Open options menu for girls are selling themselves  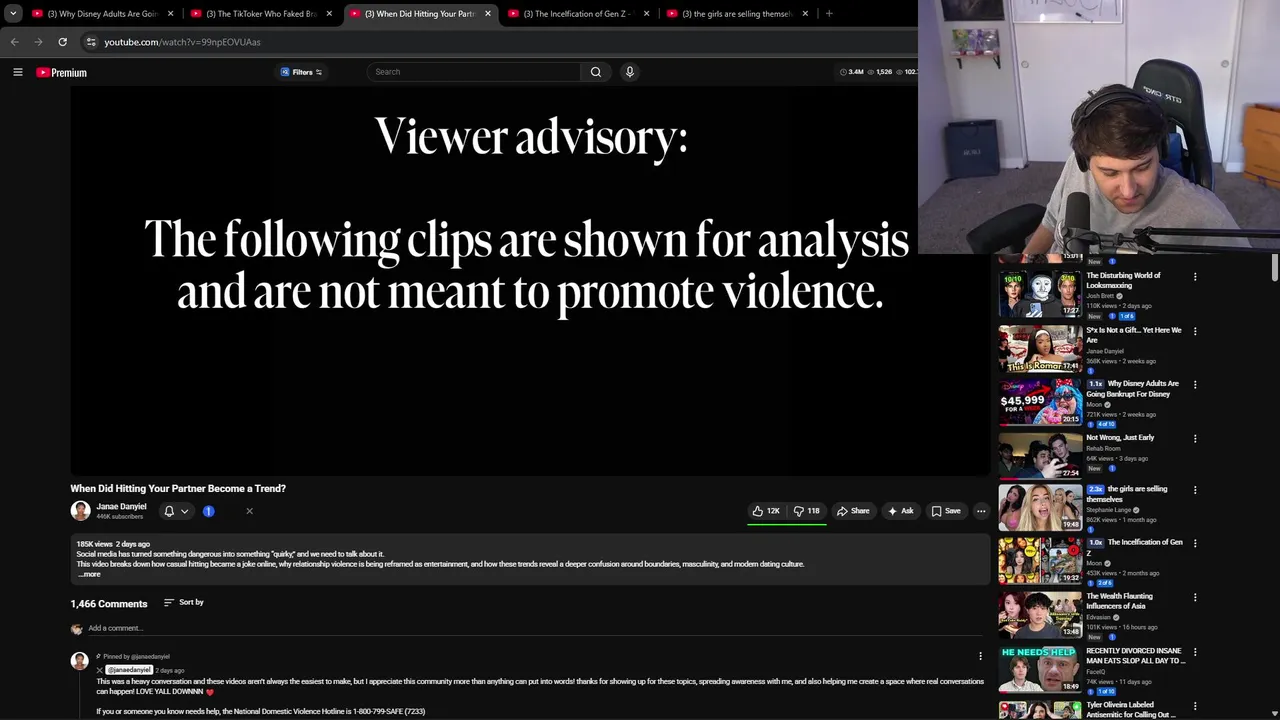tap(1195, 491)
